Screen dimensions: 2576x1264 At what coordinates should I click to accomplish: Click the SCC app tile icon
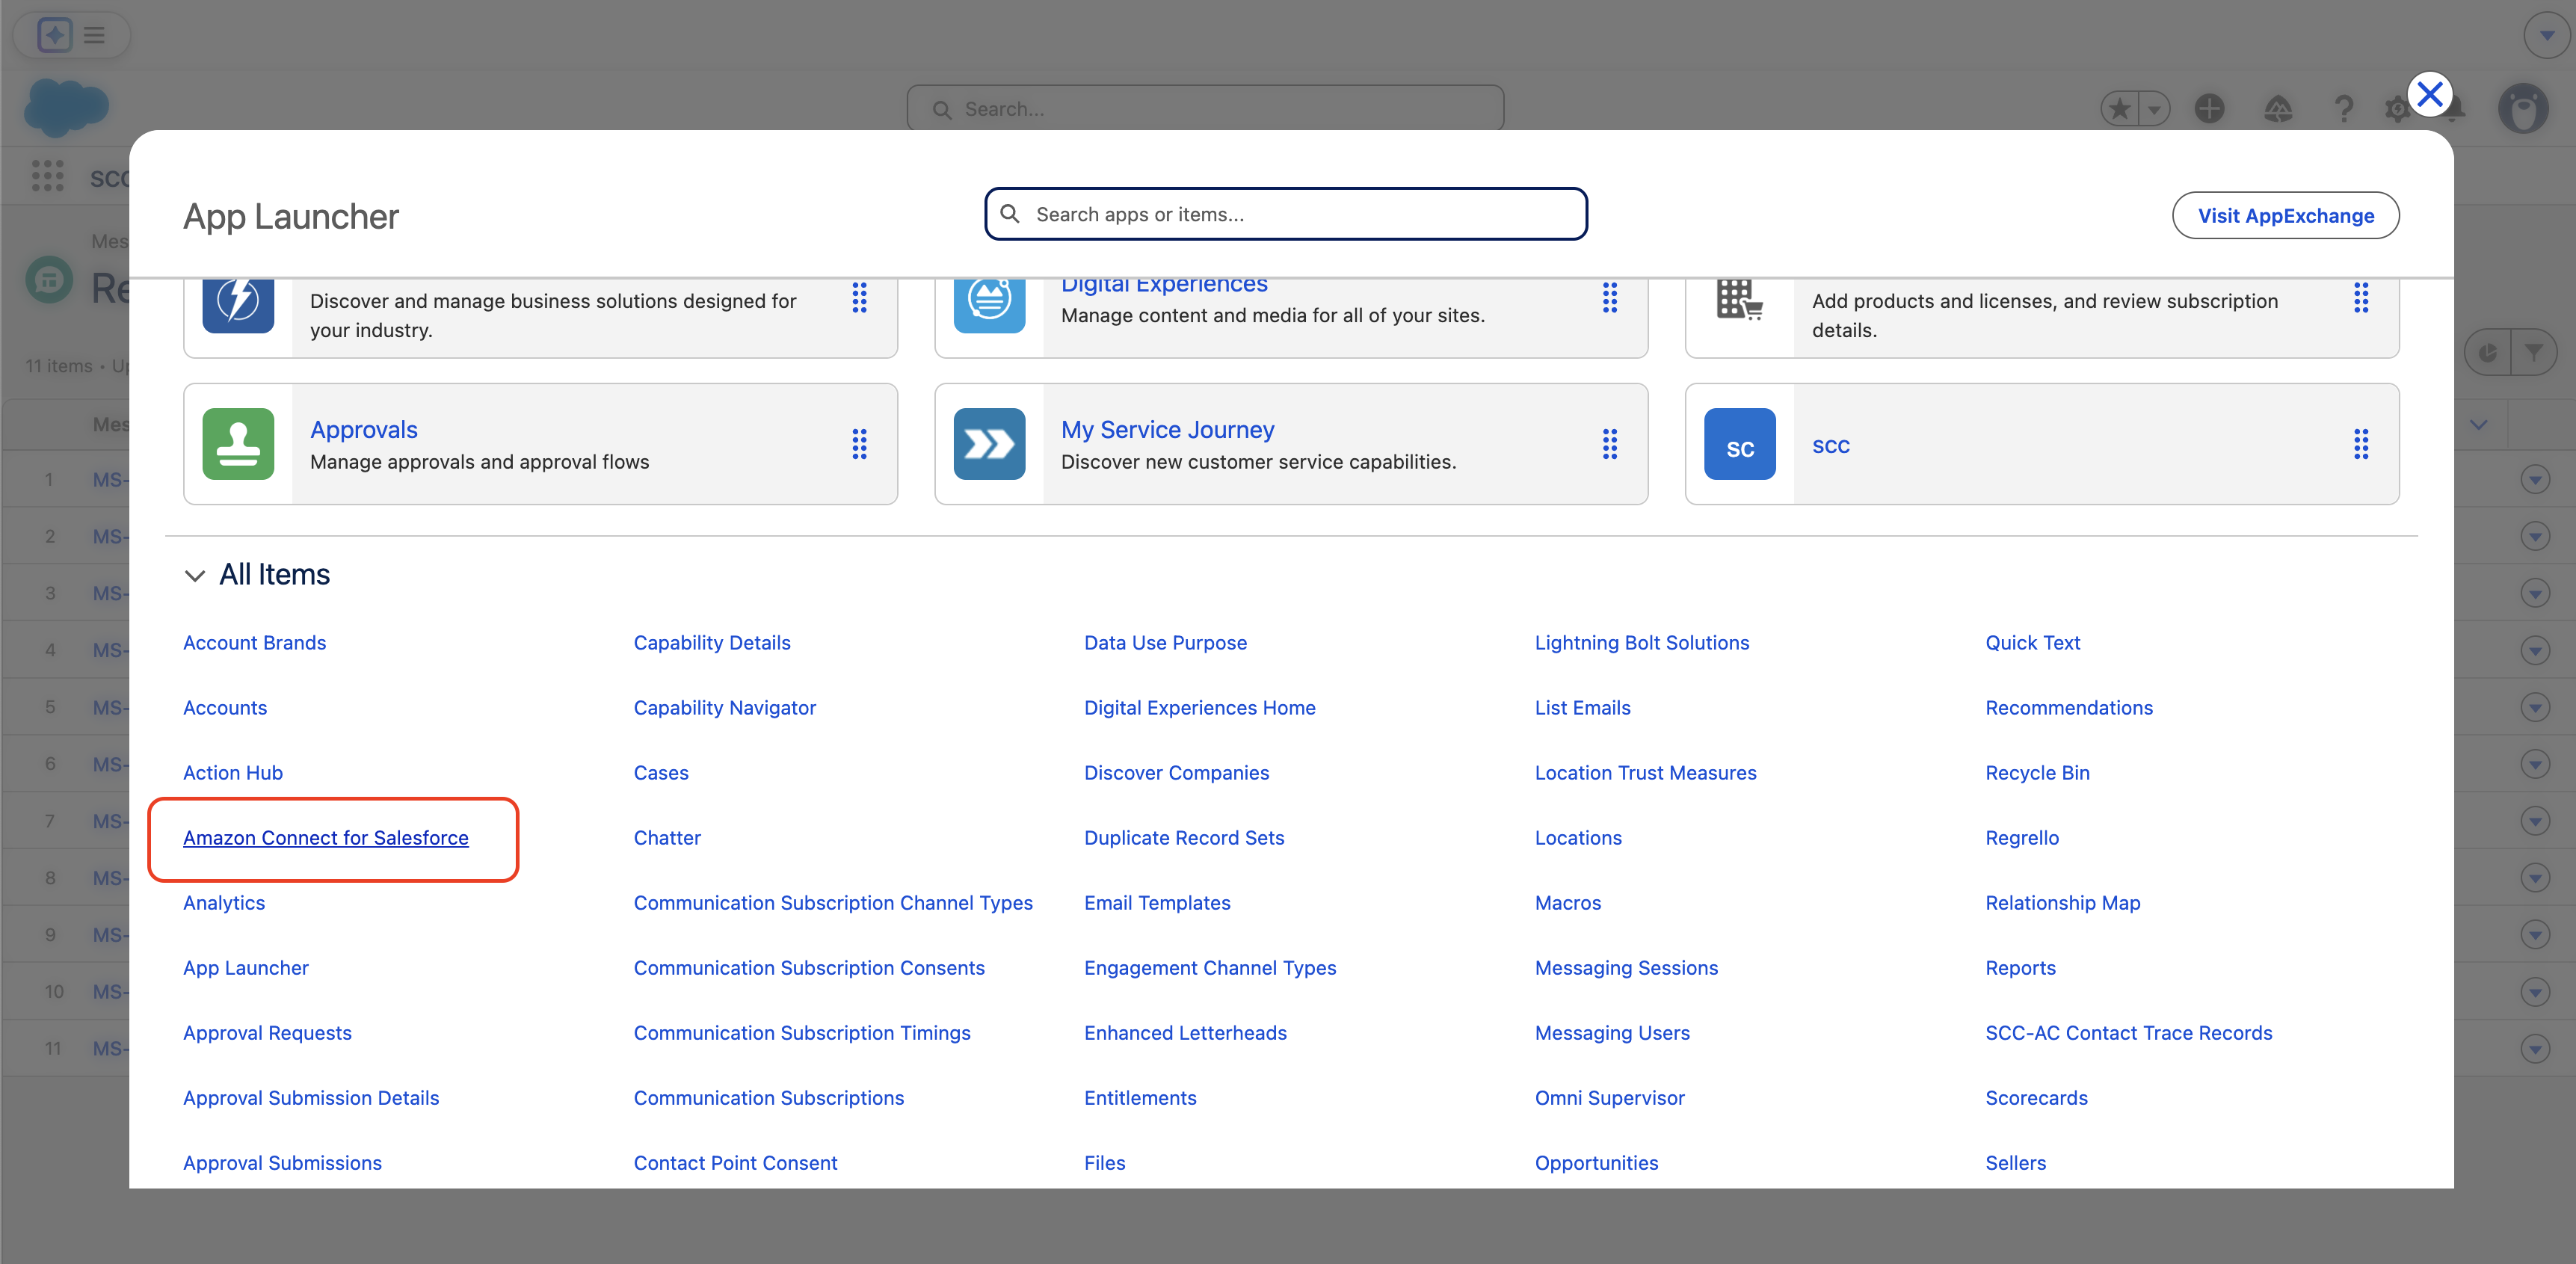(1740, 444)
